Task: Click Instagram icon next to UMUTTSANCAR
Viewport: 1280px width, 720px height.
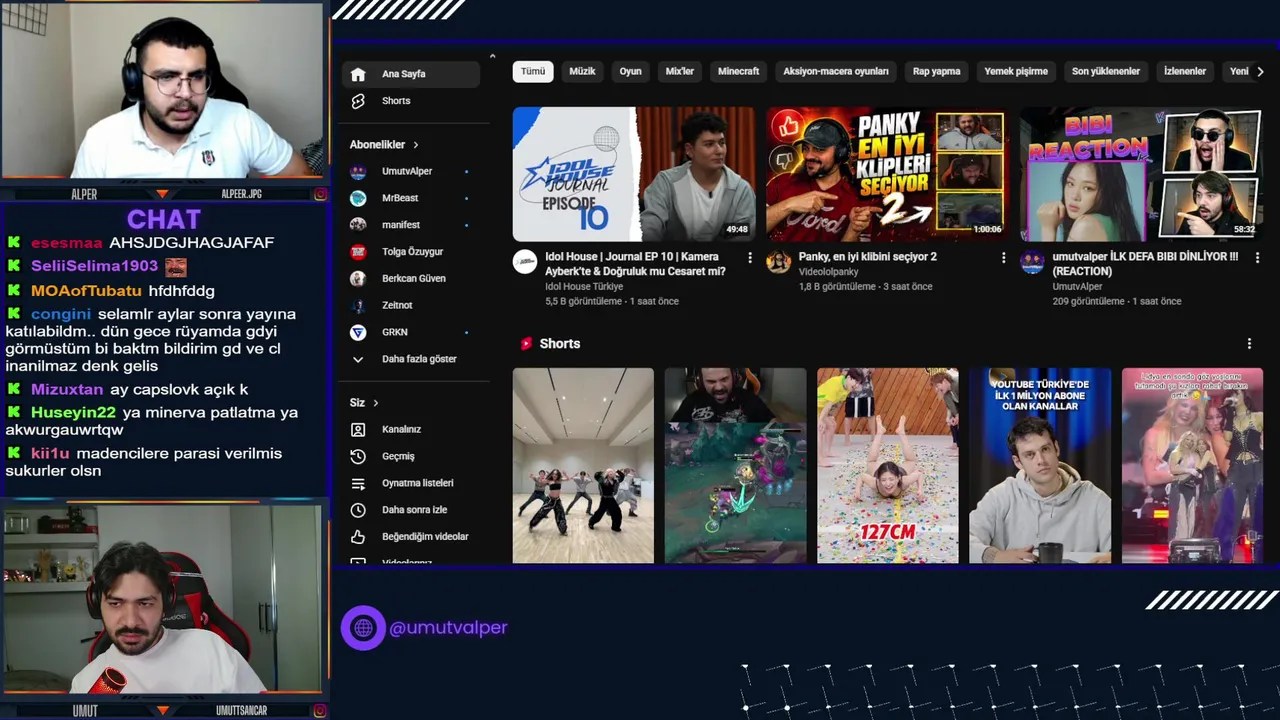Action: pyautogui.click(x=320, y=711)
